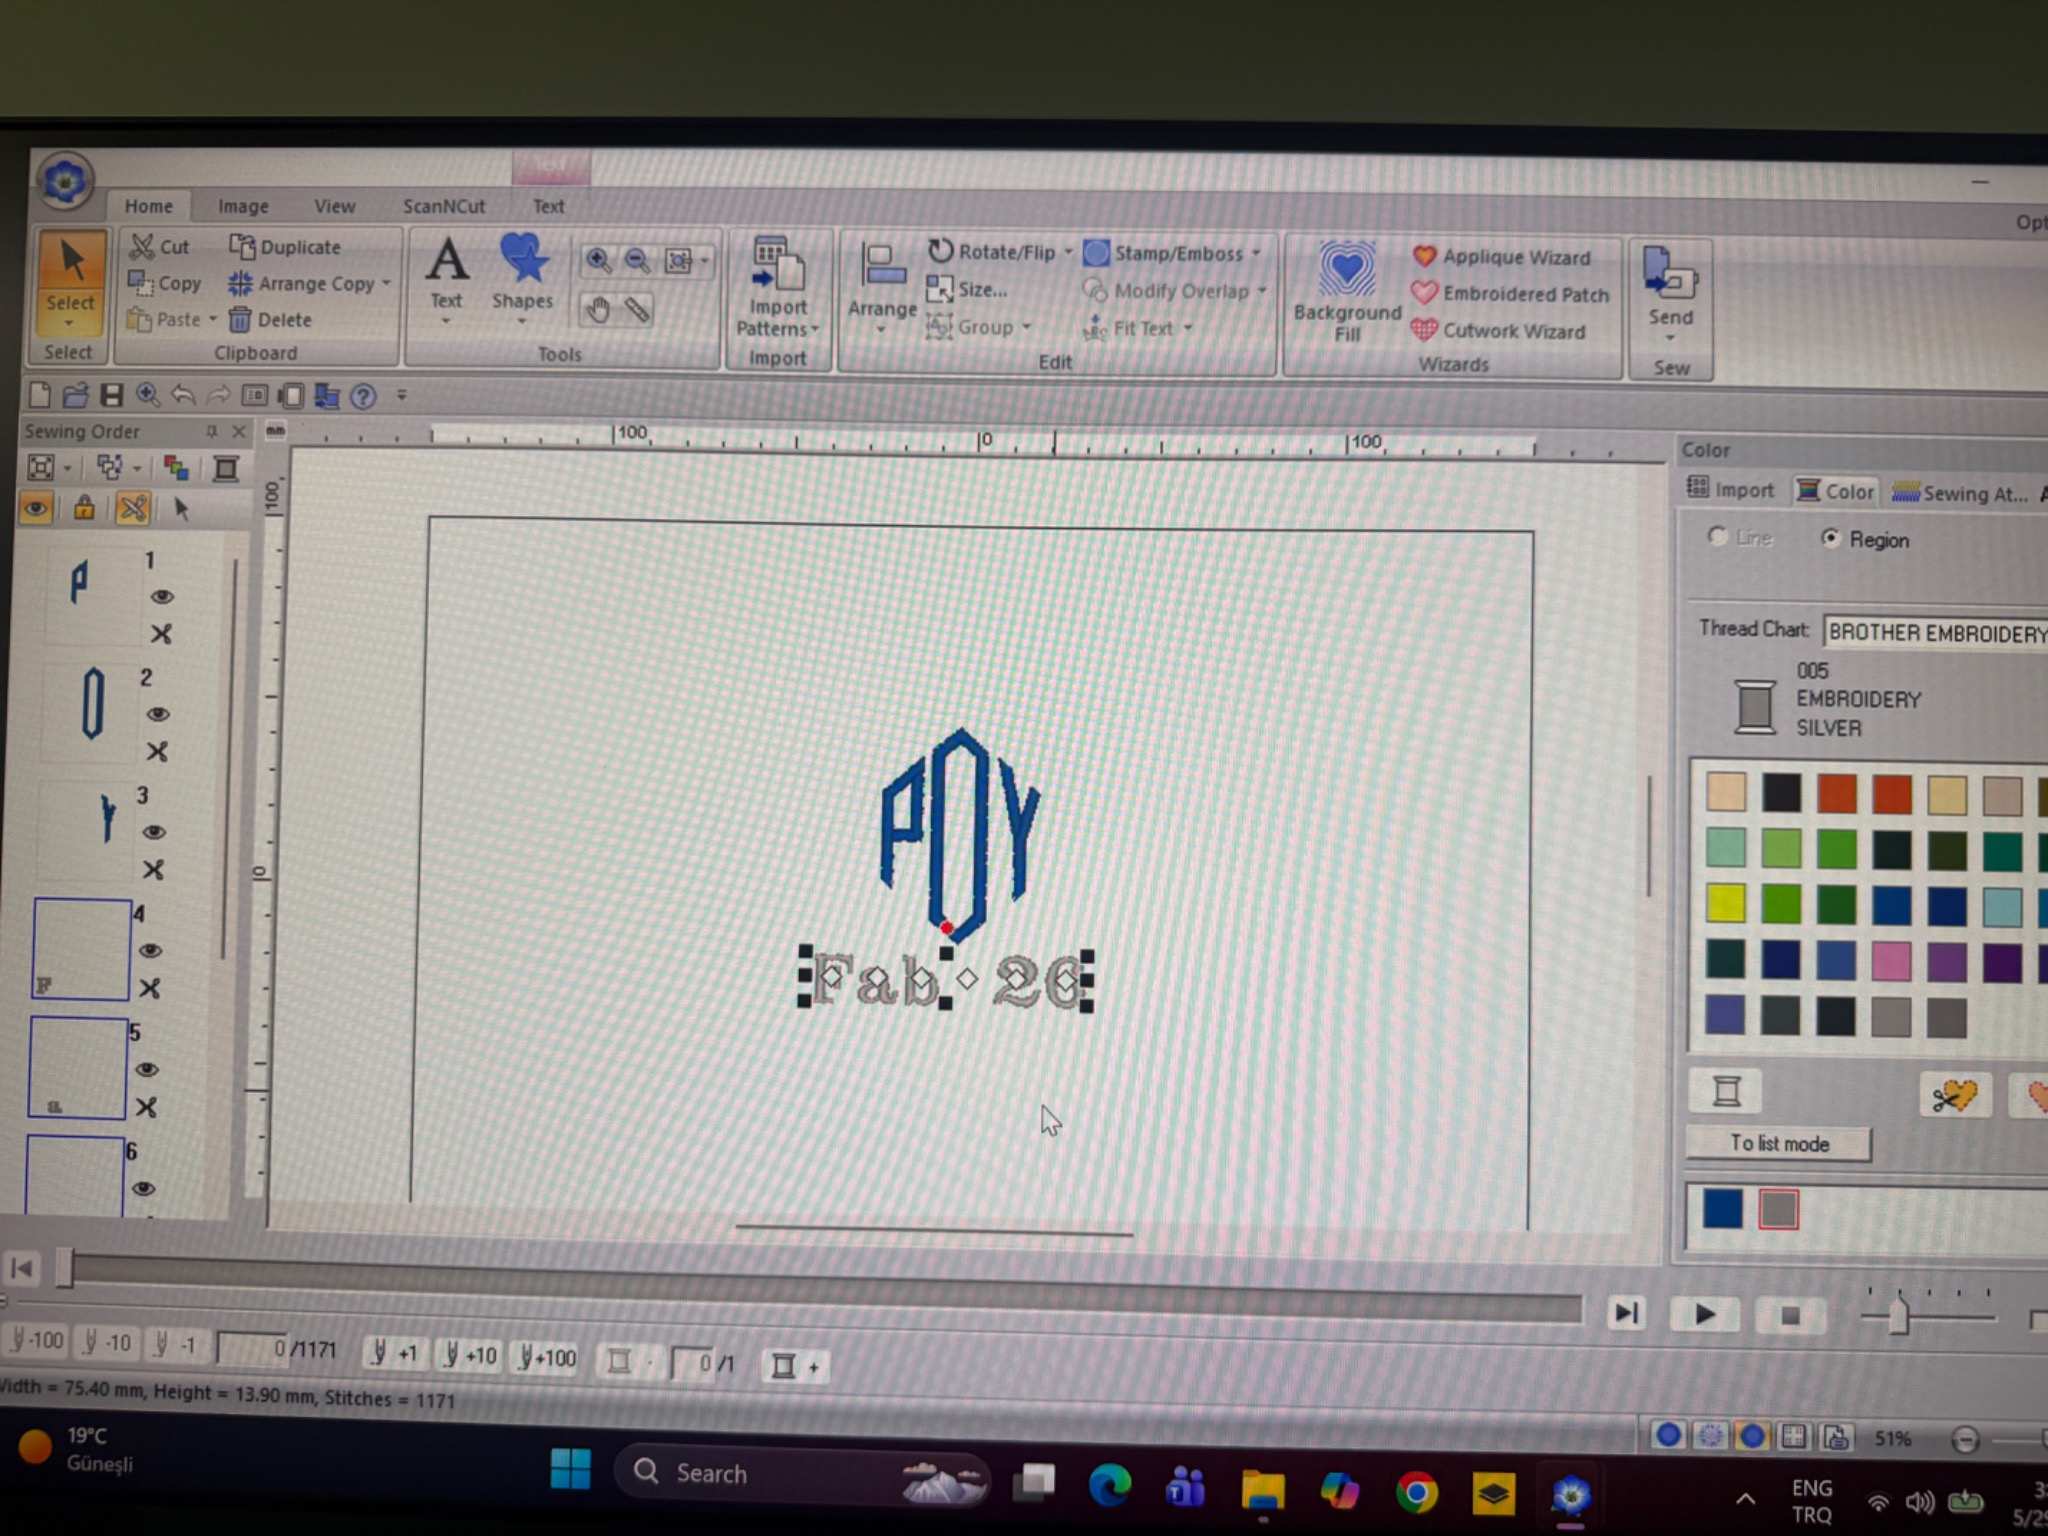Hide pattern 2 with its eye icon
This screenshot has height=1536, width=2048.
pyautogui.click(x=157, y=714)
